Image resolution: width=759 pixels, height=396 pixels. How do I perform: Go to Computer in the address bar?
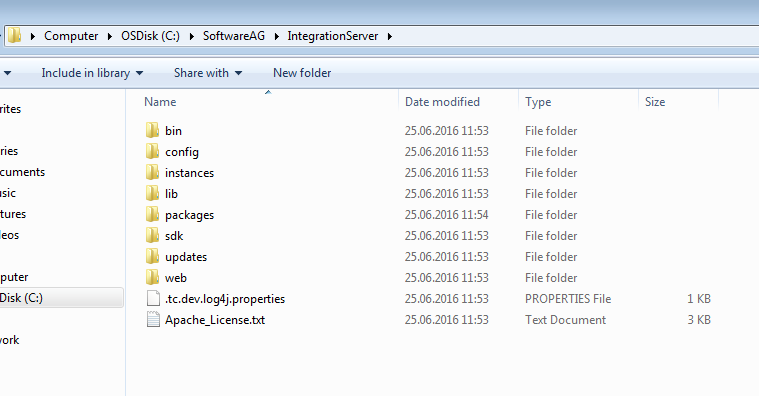tap(71, 36)
